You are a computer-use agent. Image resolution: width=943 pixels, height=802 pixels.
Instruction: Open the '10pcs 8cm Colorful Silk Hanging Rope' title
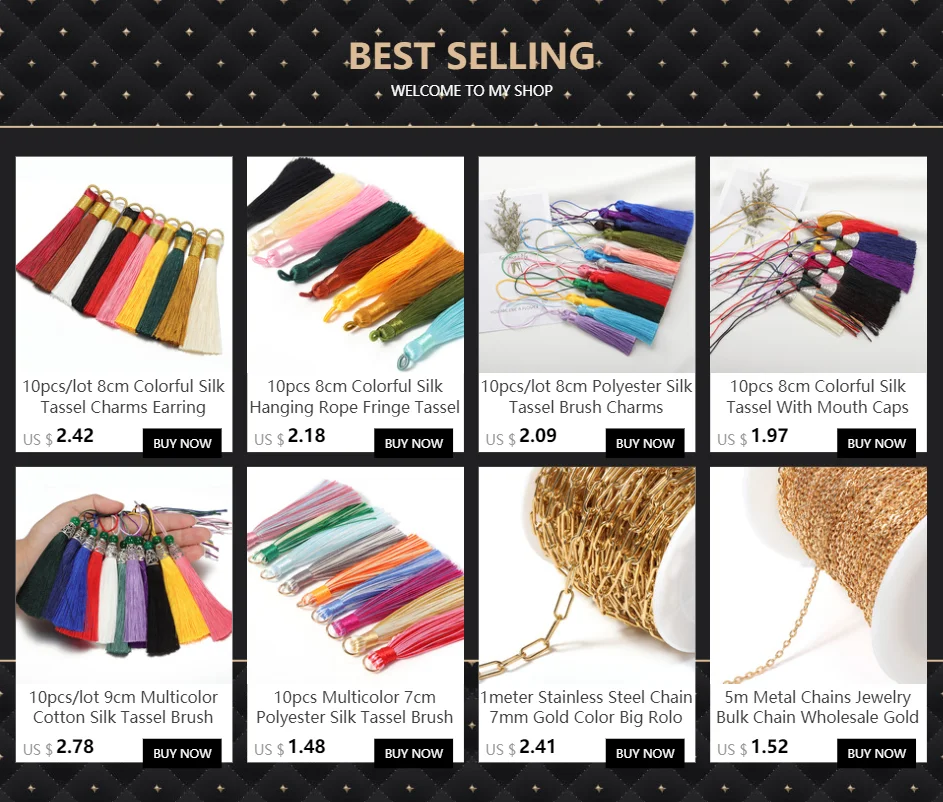pyautogui.click(x=355, y=397)
